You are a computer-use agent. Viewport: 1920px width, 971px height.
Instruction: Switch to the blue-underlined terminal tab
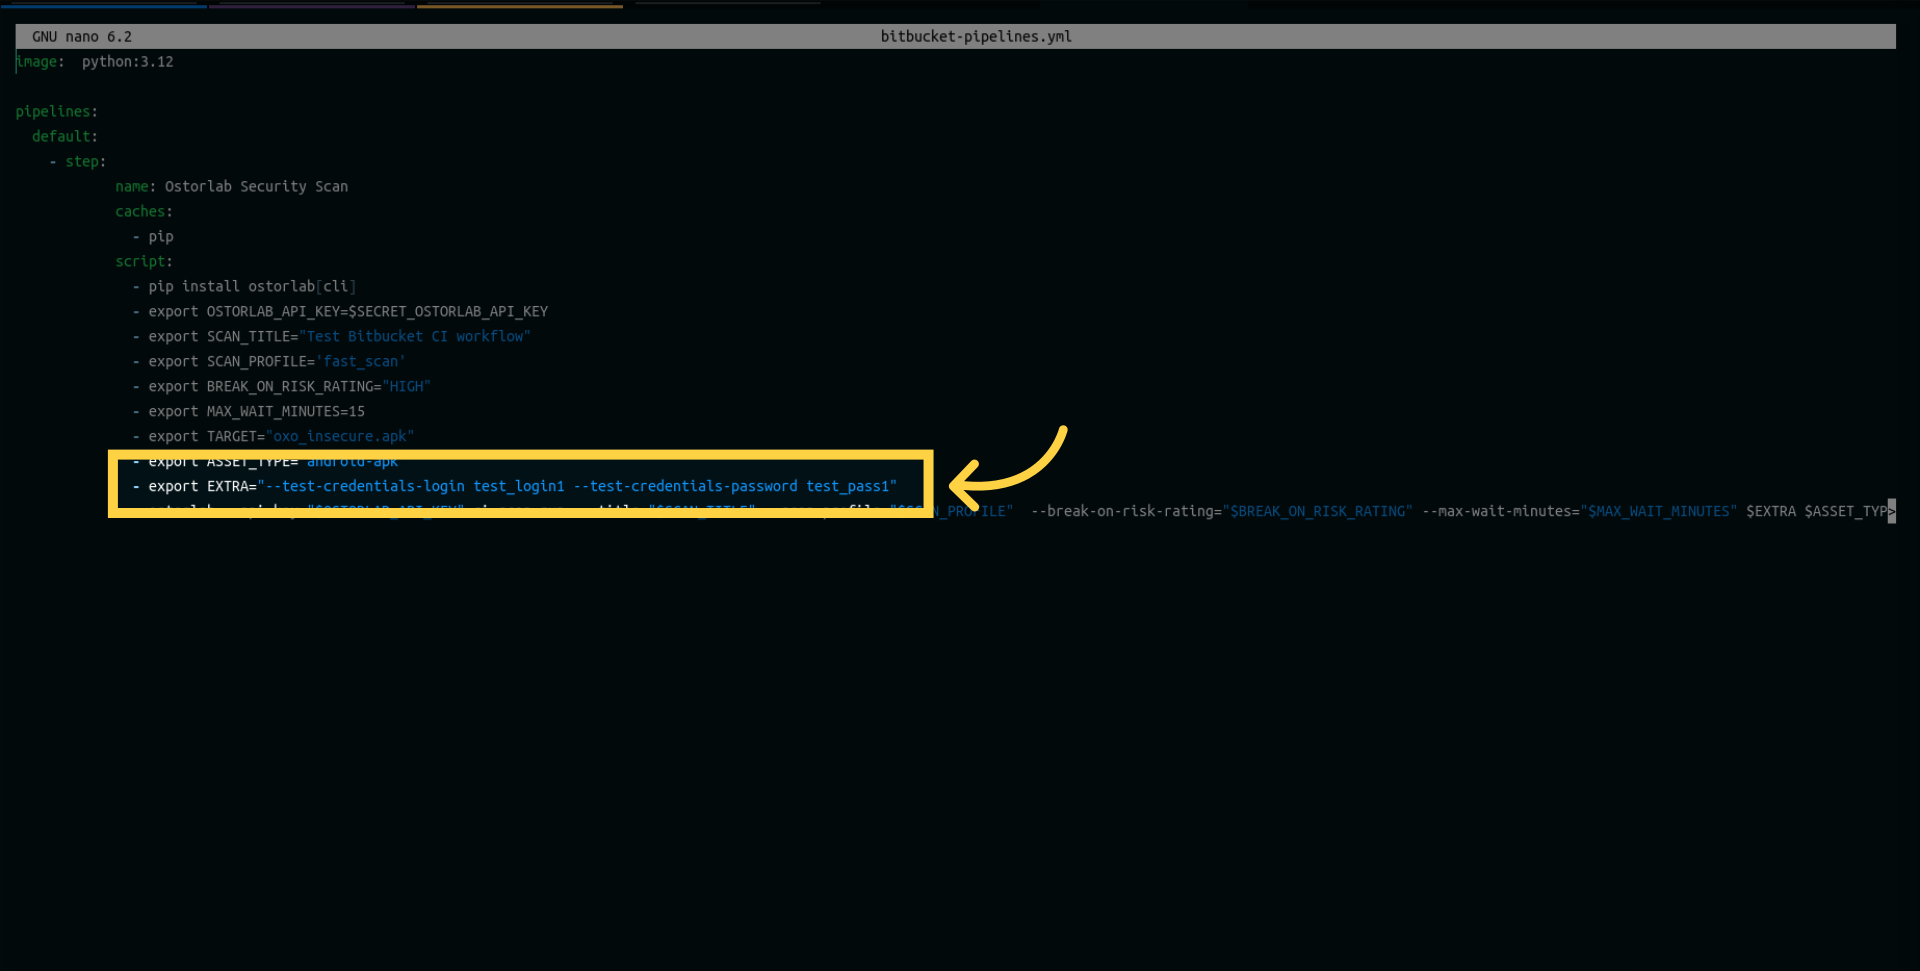point(104,5)
